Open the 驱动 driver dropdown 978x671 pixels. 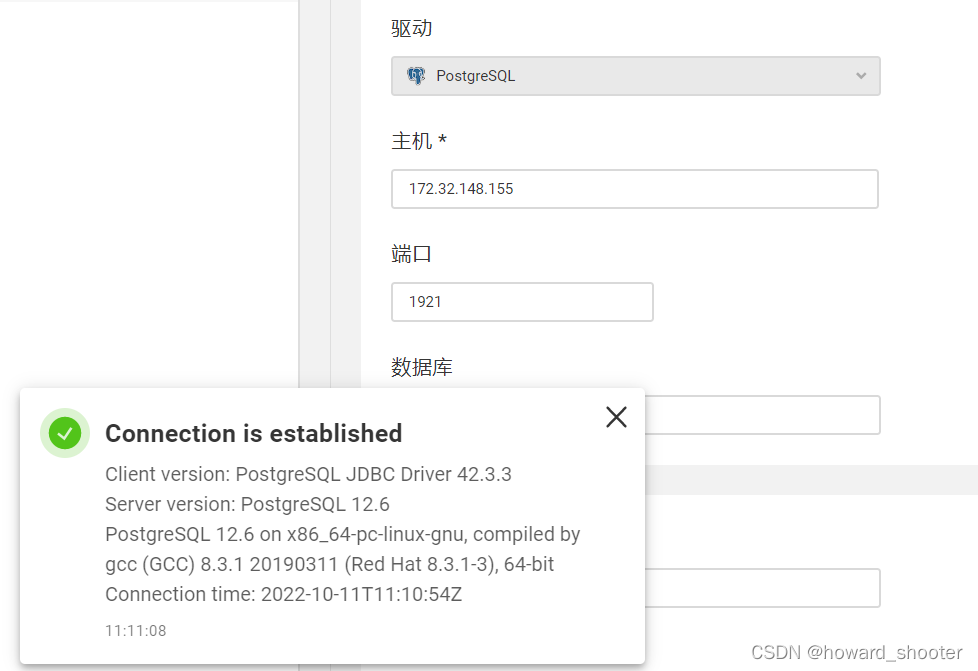(635, 75)
